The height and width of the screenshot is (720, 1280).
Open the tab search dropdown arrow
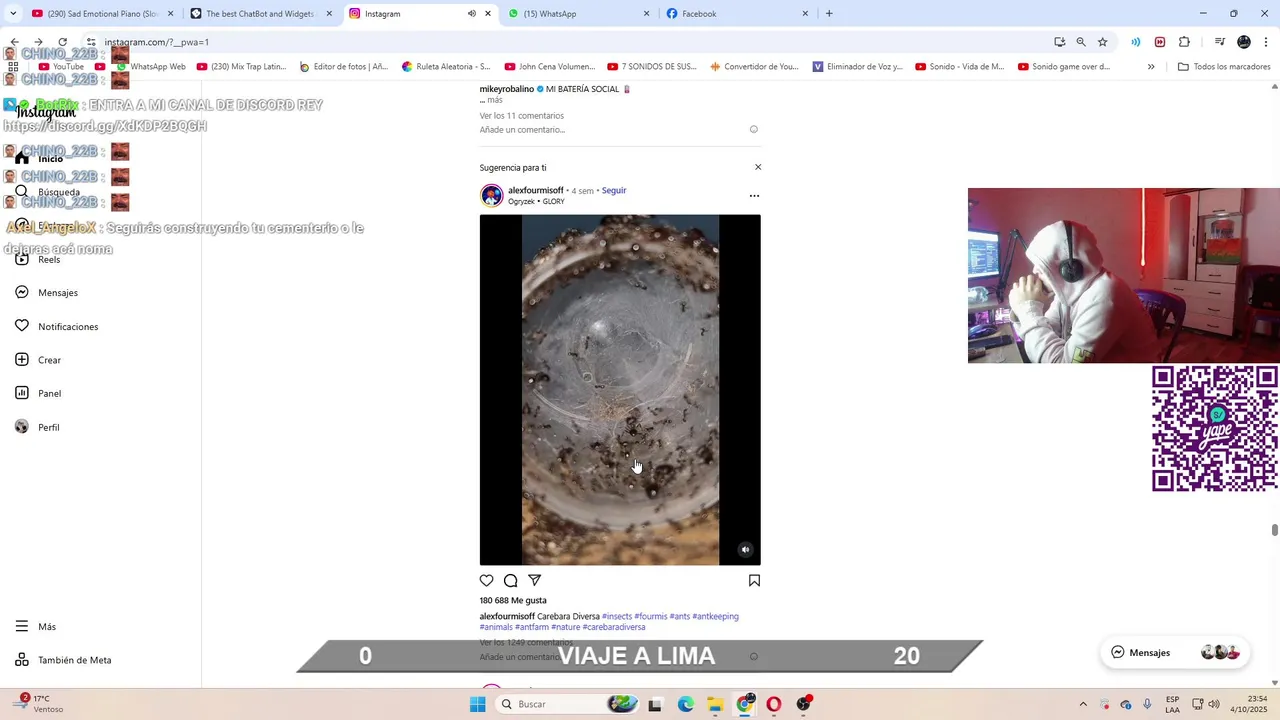click(x=13, y=14)
